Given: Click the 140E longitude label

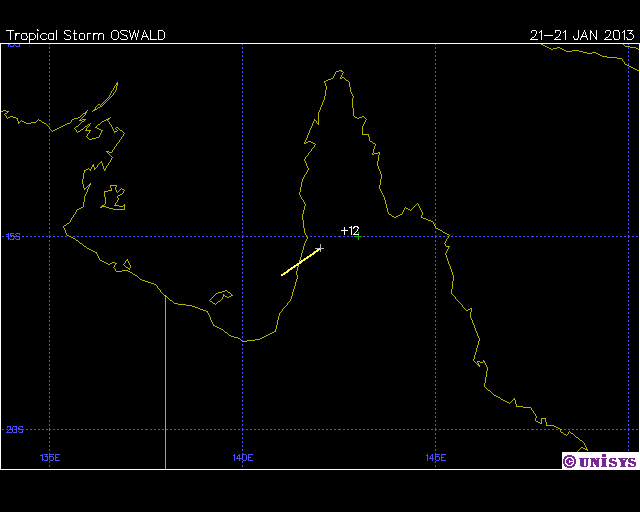Looking at the screenshot, I should [243, 458].
